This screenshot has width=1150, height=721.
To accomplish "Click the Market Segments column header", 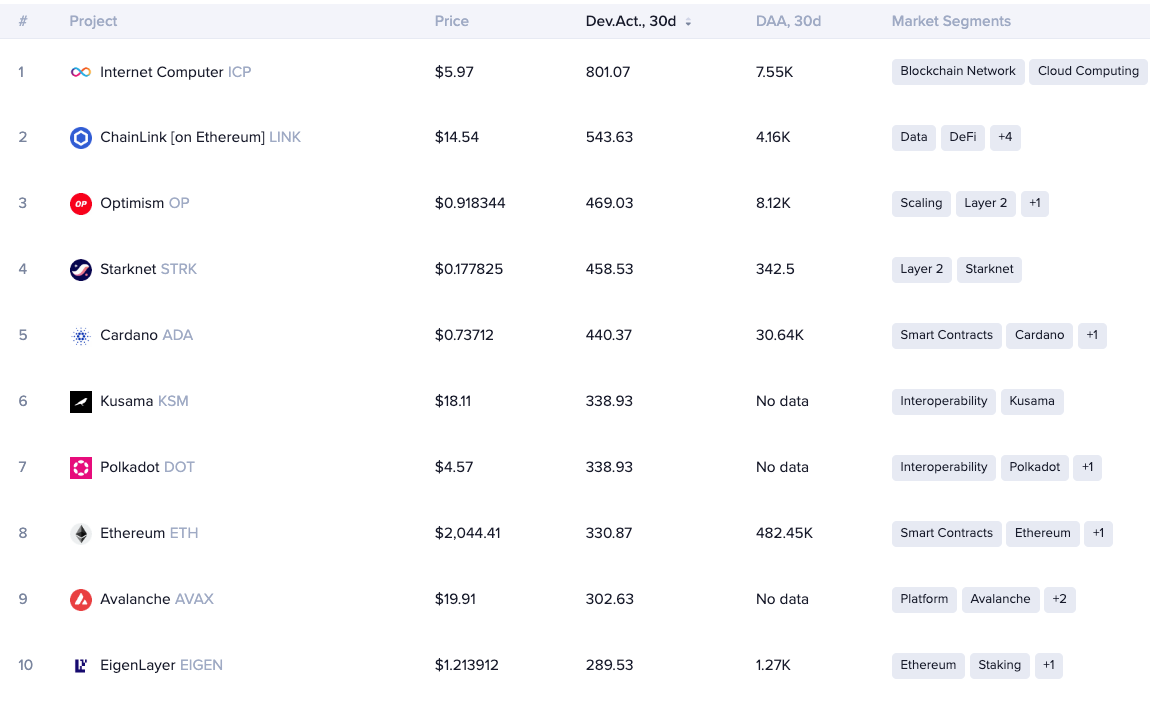I will pos(951,21).
